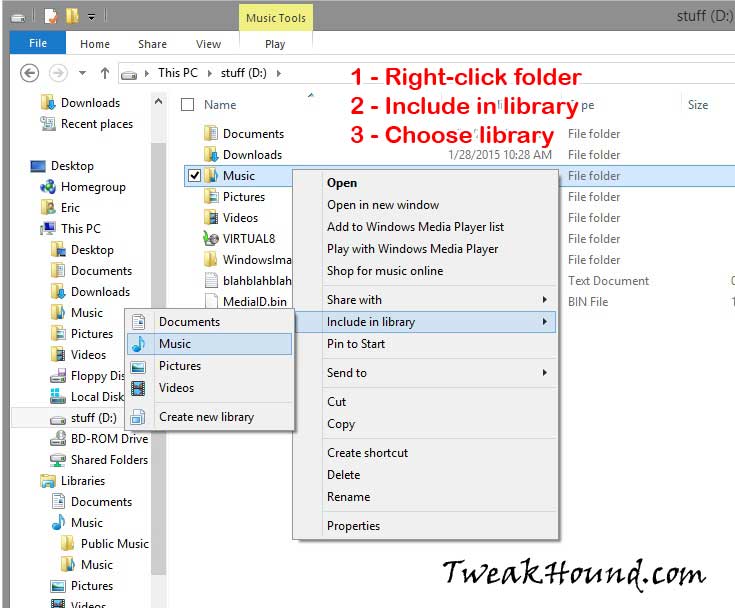Open the recent locations dropdown arrow
This screenshot has width=735, height=608.
pos(82,73)
